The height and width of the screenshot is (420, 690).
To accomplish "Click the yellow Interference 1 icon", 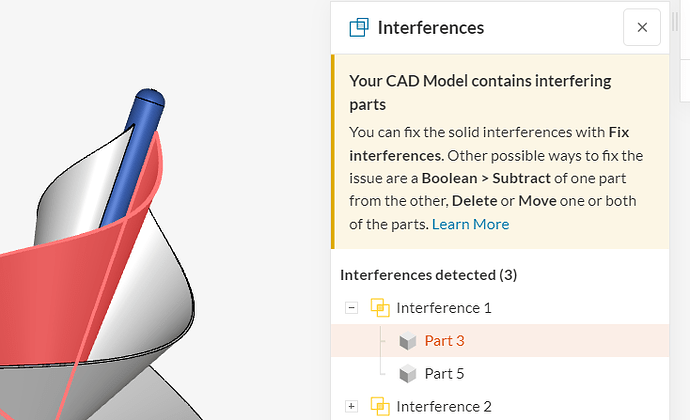I will coord(380,308).
